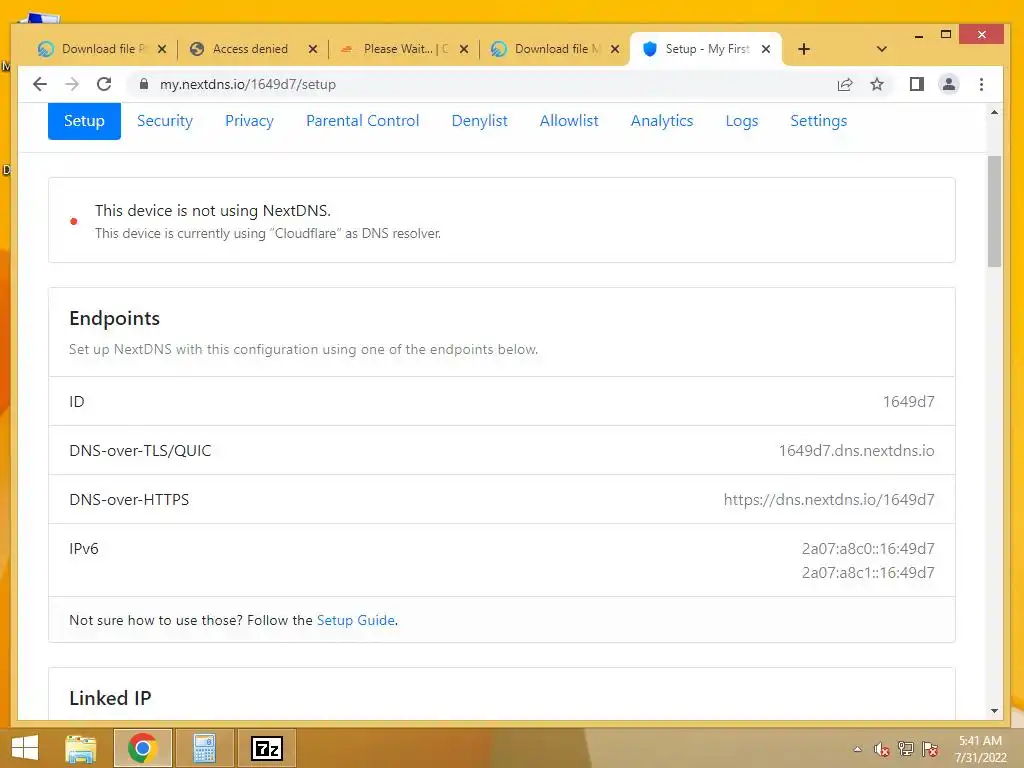The width and height of the screenshot is (1024, 768).
Task: Select the ID value 1649d7
Action: [908, 402]
